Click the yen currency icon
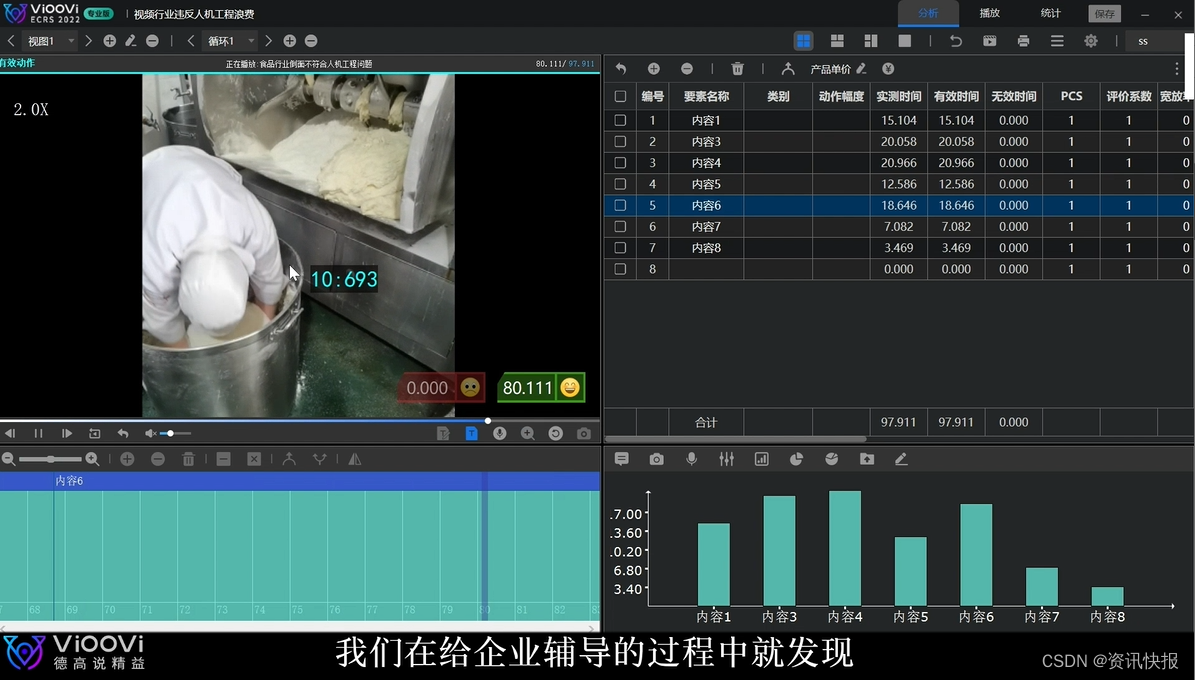The width and height of the screenshot is (1195, 680). pyautogui.click(x=888, y=69)
